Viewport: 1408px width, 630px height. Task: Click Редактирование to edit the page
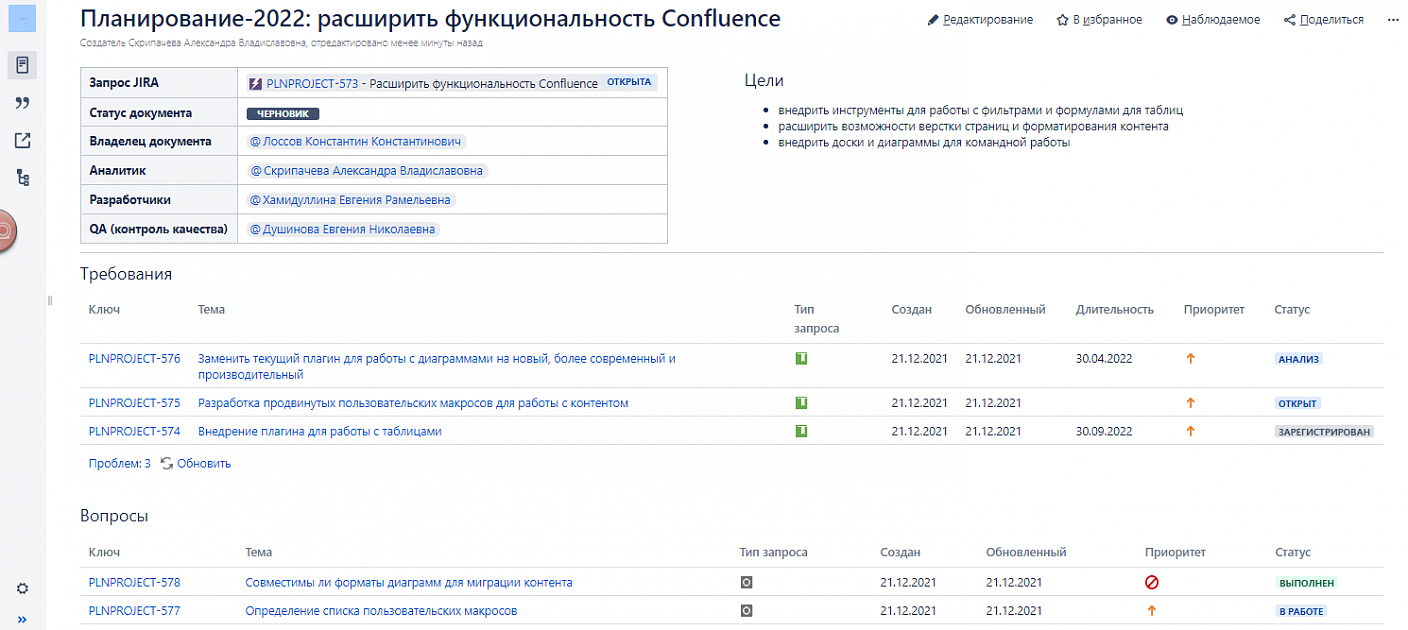pyautogui.click(x=980, y=20)
